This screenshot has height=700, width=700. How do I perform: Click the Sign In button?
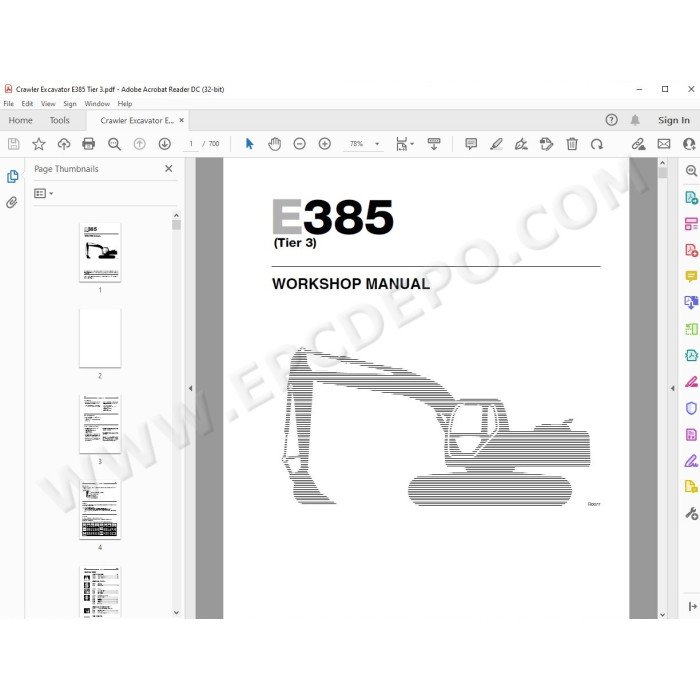[x=673, y=120]
